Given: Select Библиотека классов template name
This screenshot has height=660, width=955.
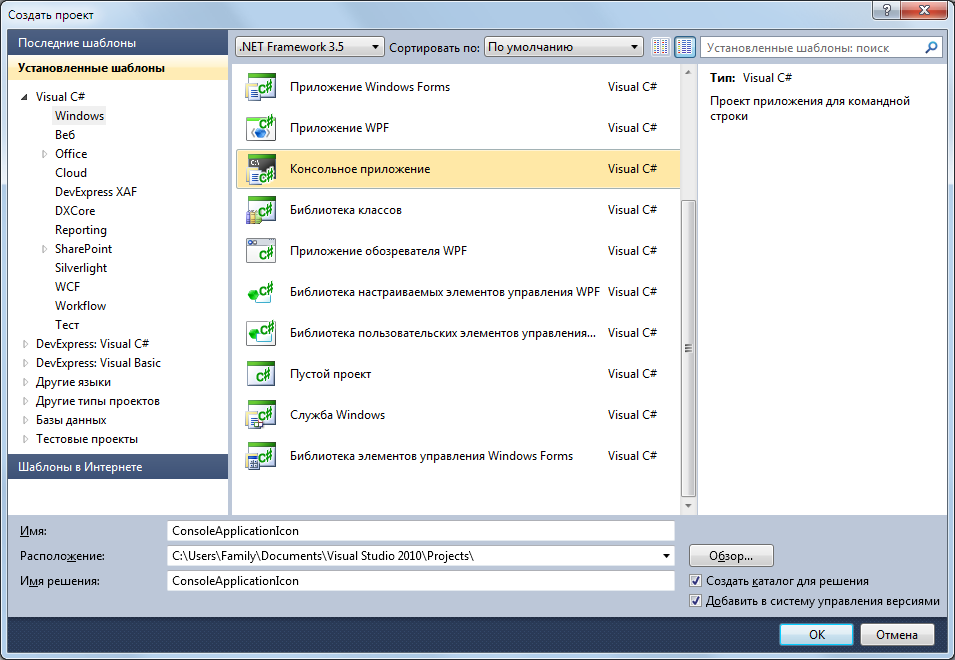Looking at the screenshot, I should (345, 210).
